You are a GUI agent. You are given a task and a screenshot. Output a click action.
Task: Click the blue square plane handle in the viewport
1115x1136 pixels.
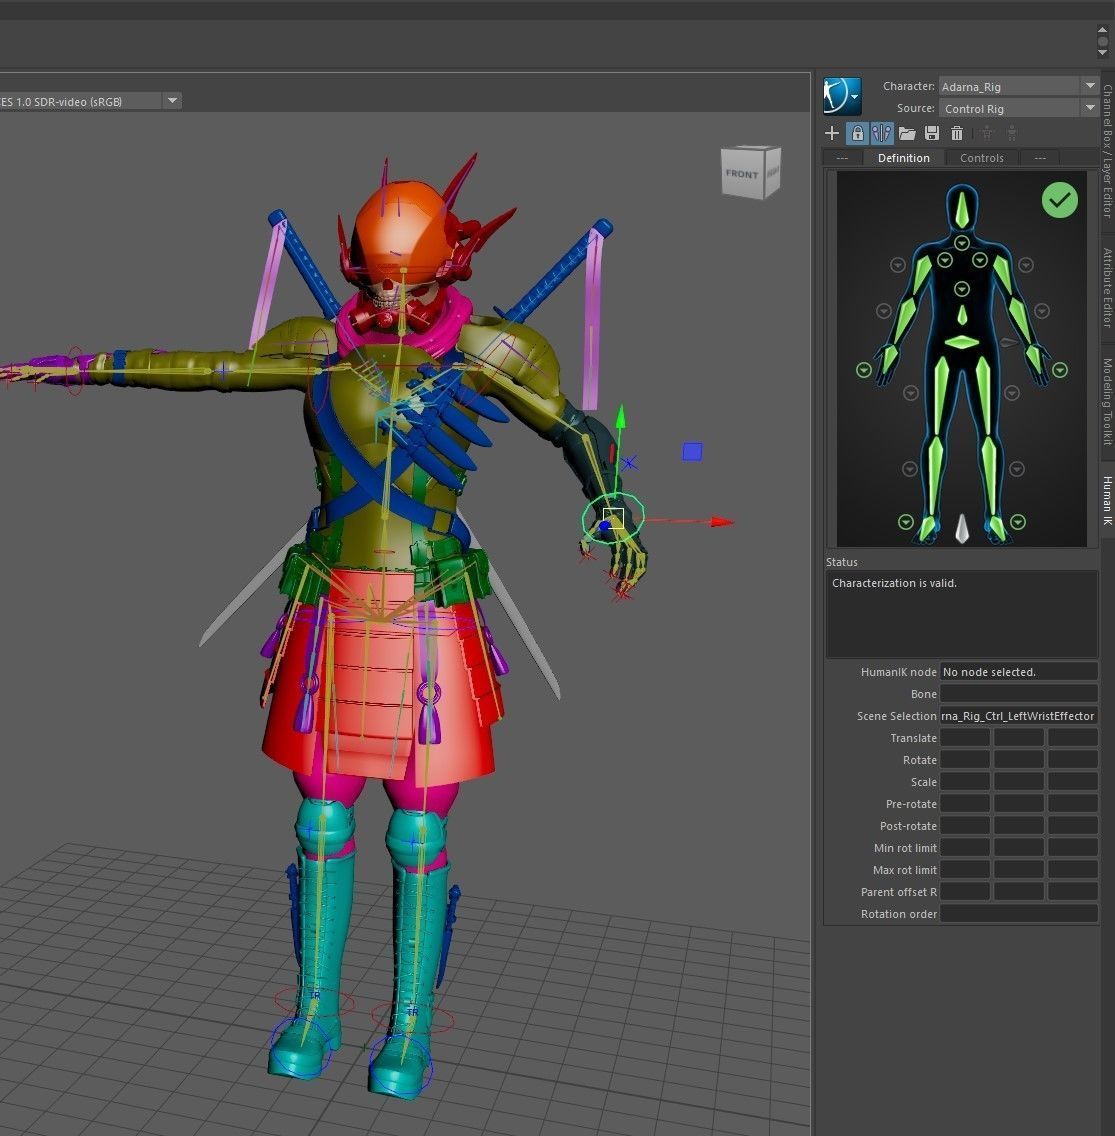693,452
